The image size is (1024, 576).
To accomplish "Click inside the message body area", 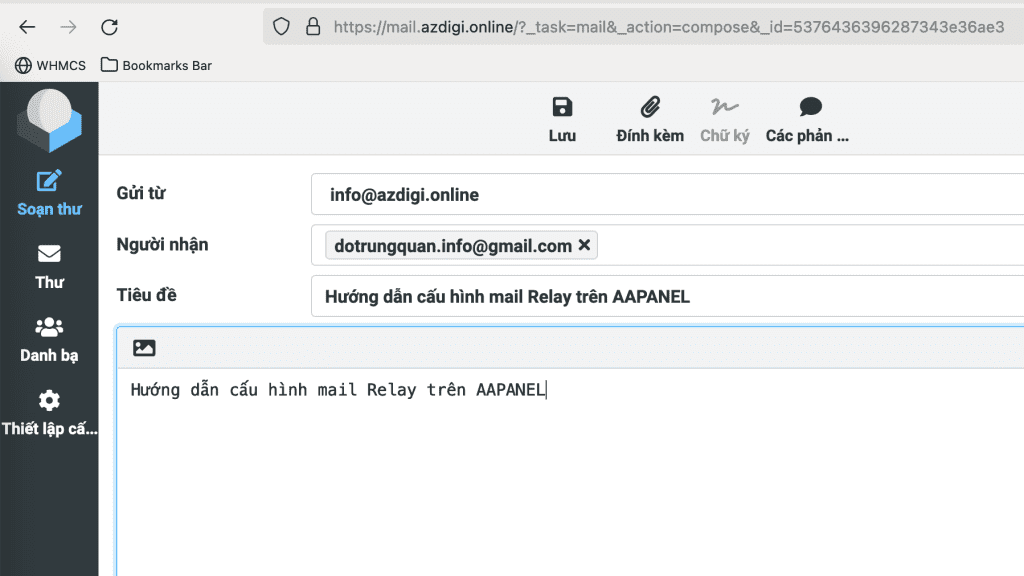I will pyautogui.click(x=570, y=470).
